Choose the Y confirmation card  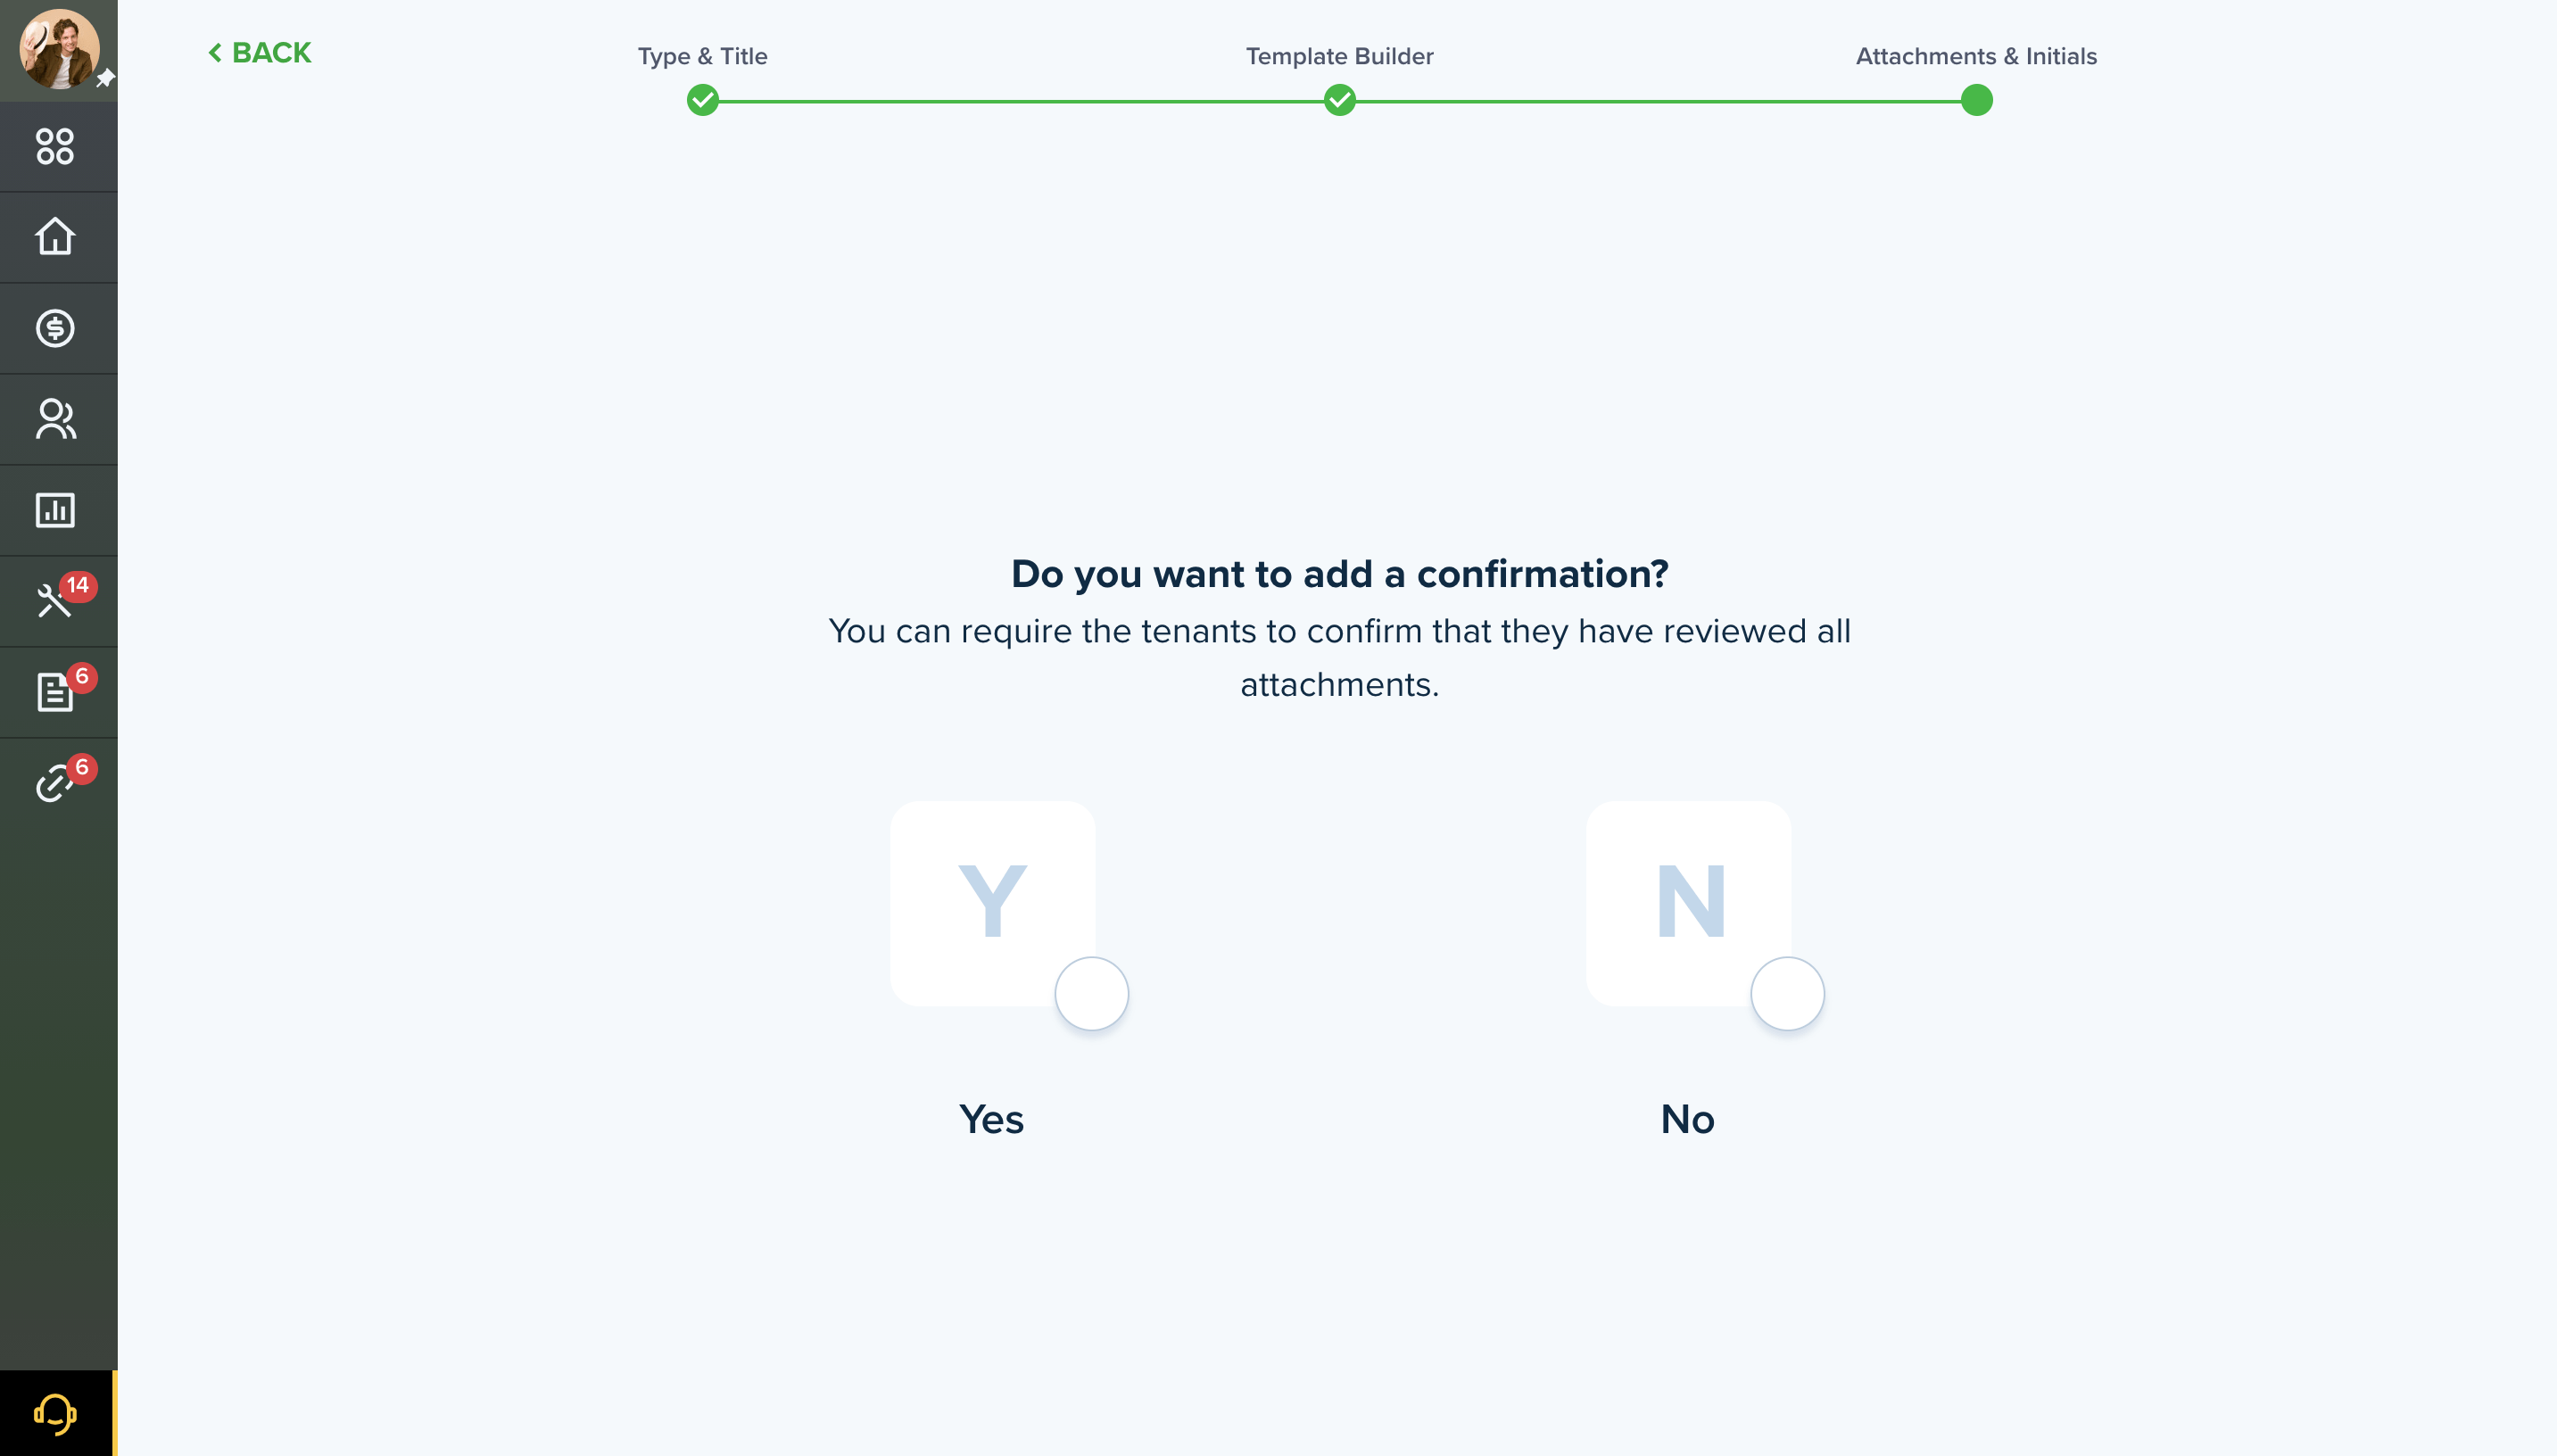[x=993, y=903]
